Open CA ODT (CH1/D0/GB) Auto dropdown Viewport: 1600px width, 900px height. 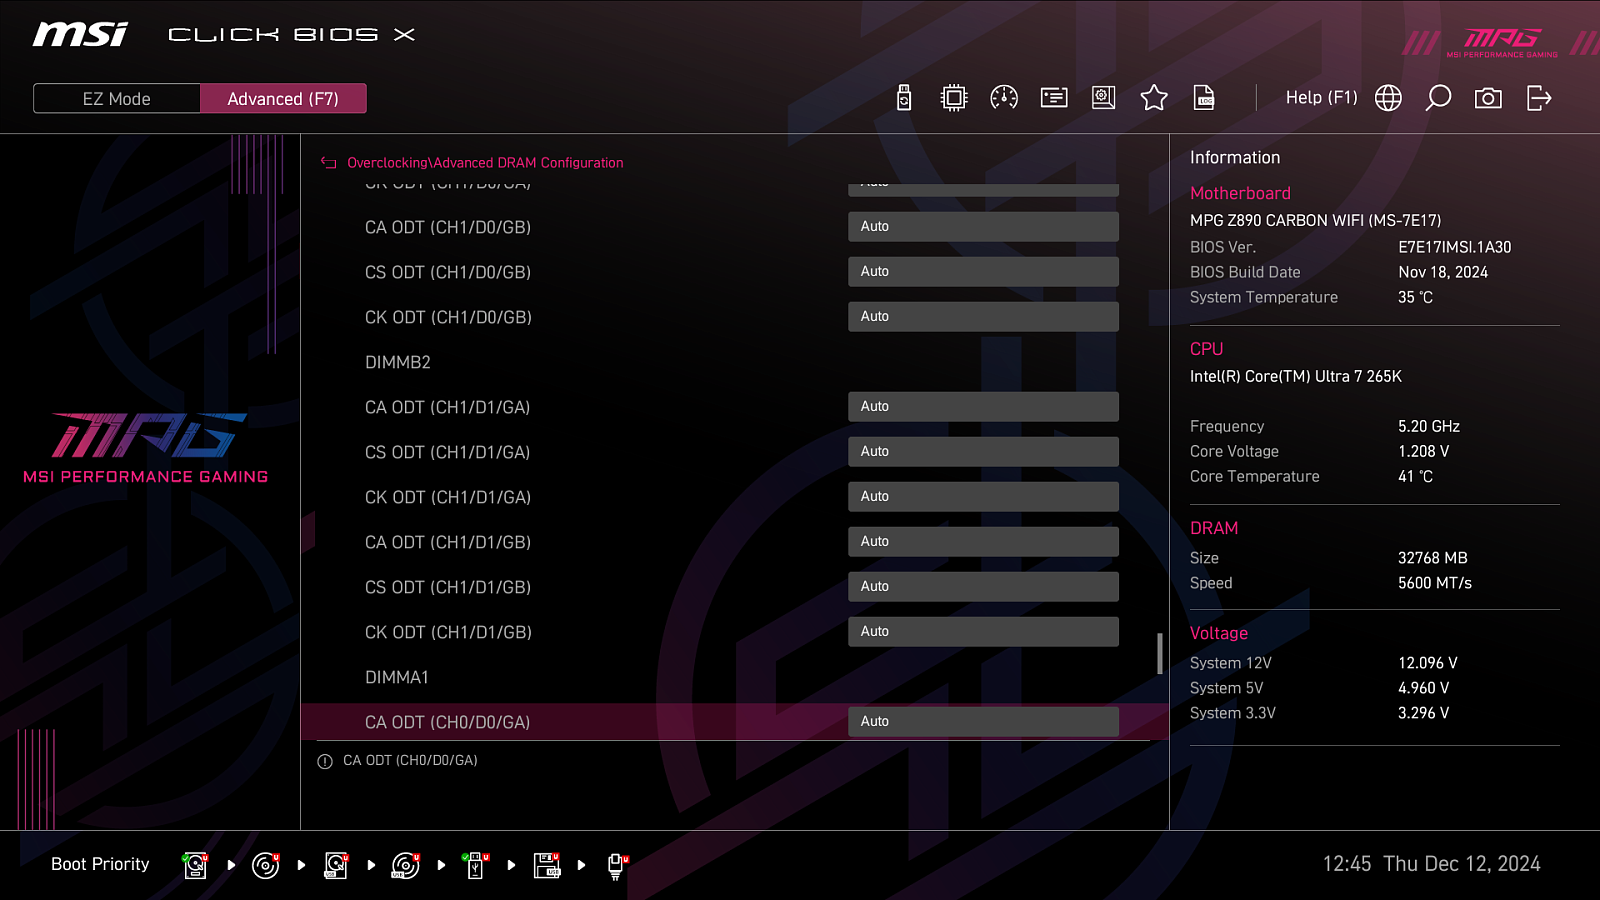point(983,227)
